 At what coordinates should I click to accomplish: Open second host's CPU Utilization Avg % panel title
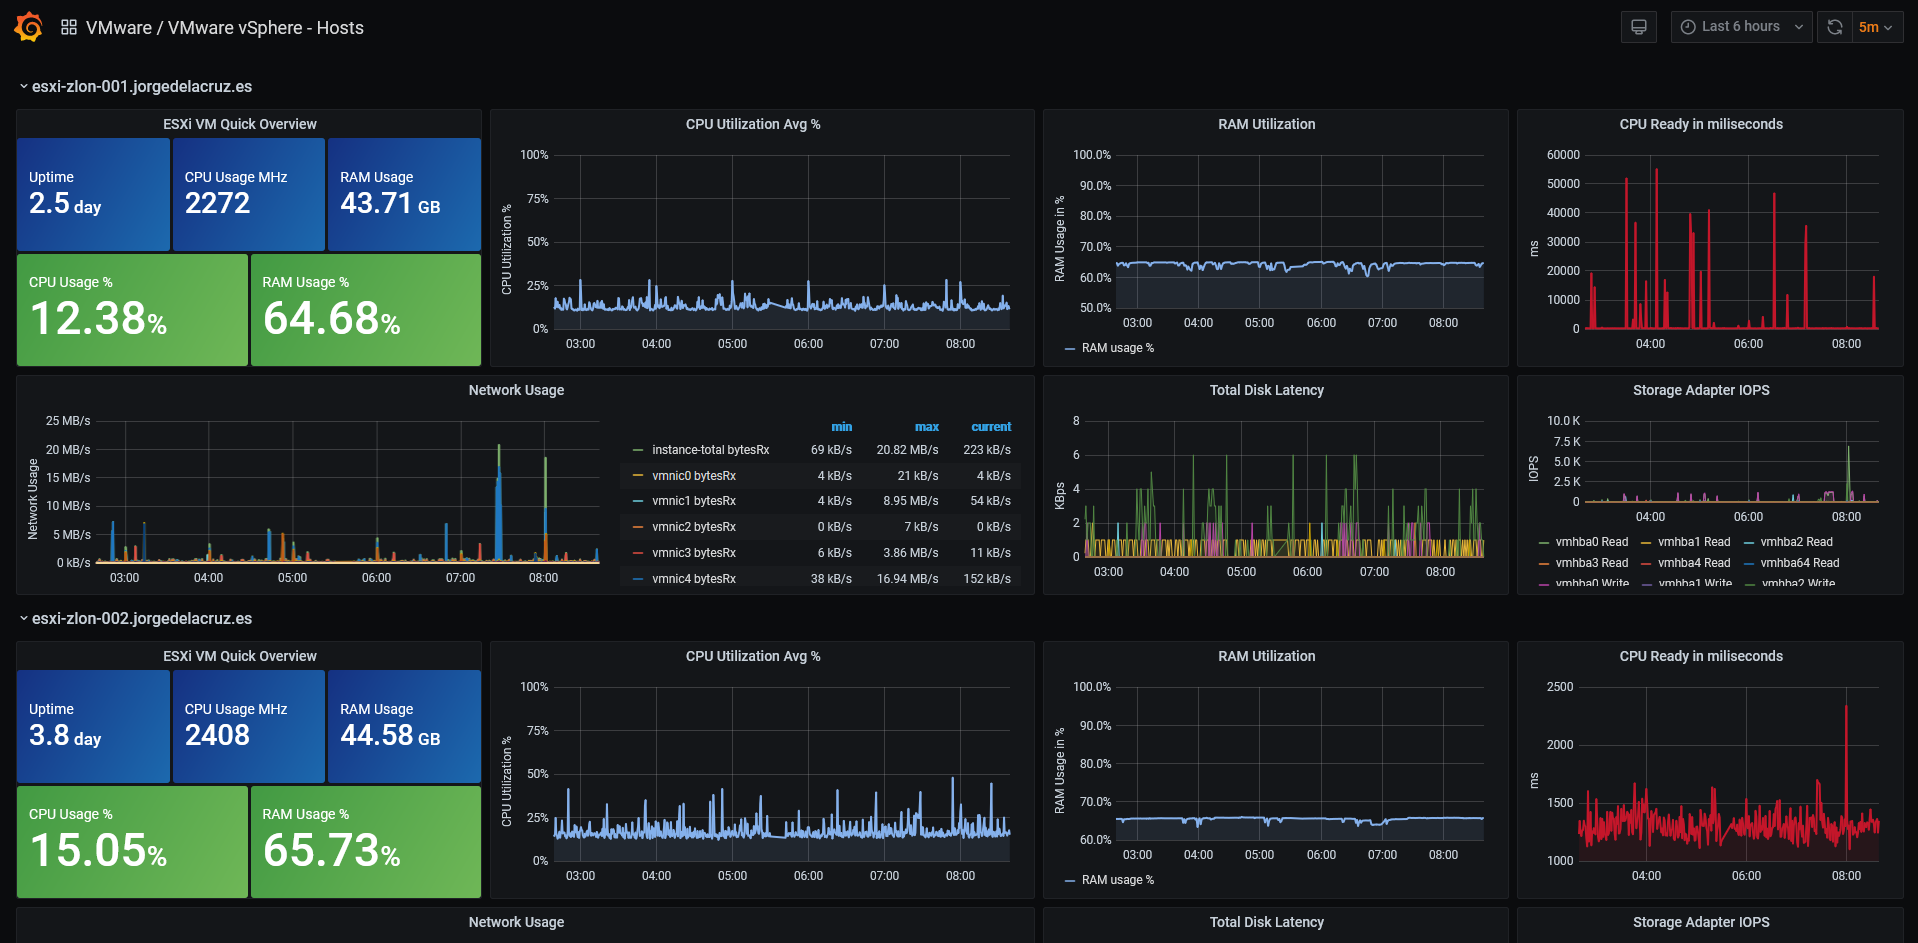tap(753, 656)
